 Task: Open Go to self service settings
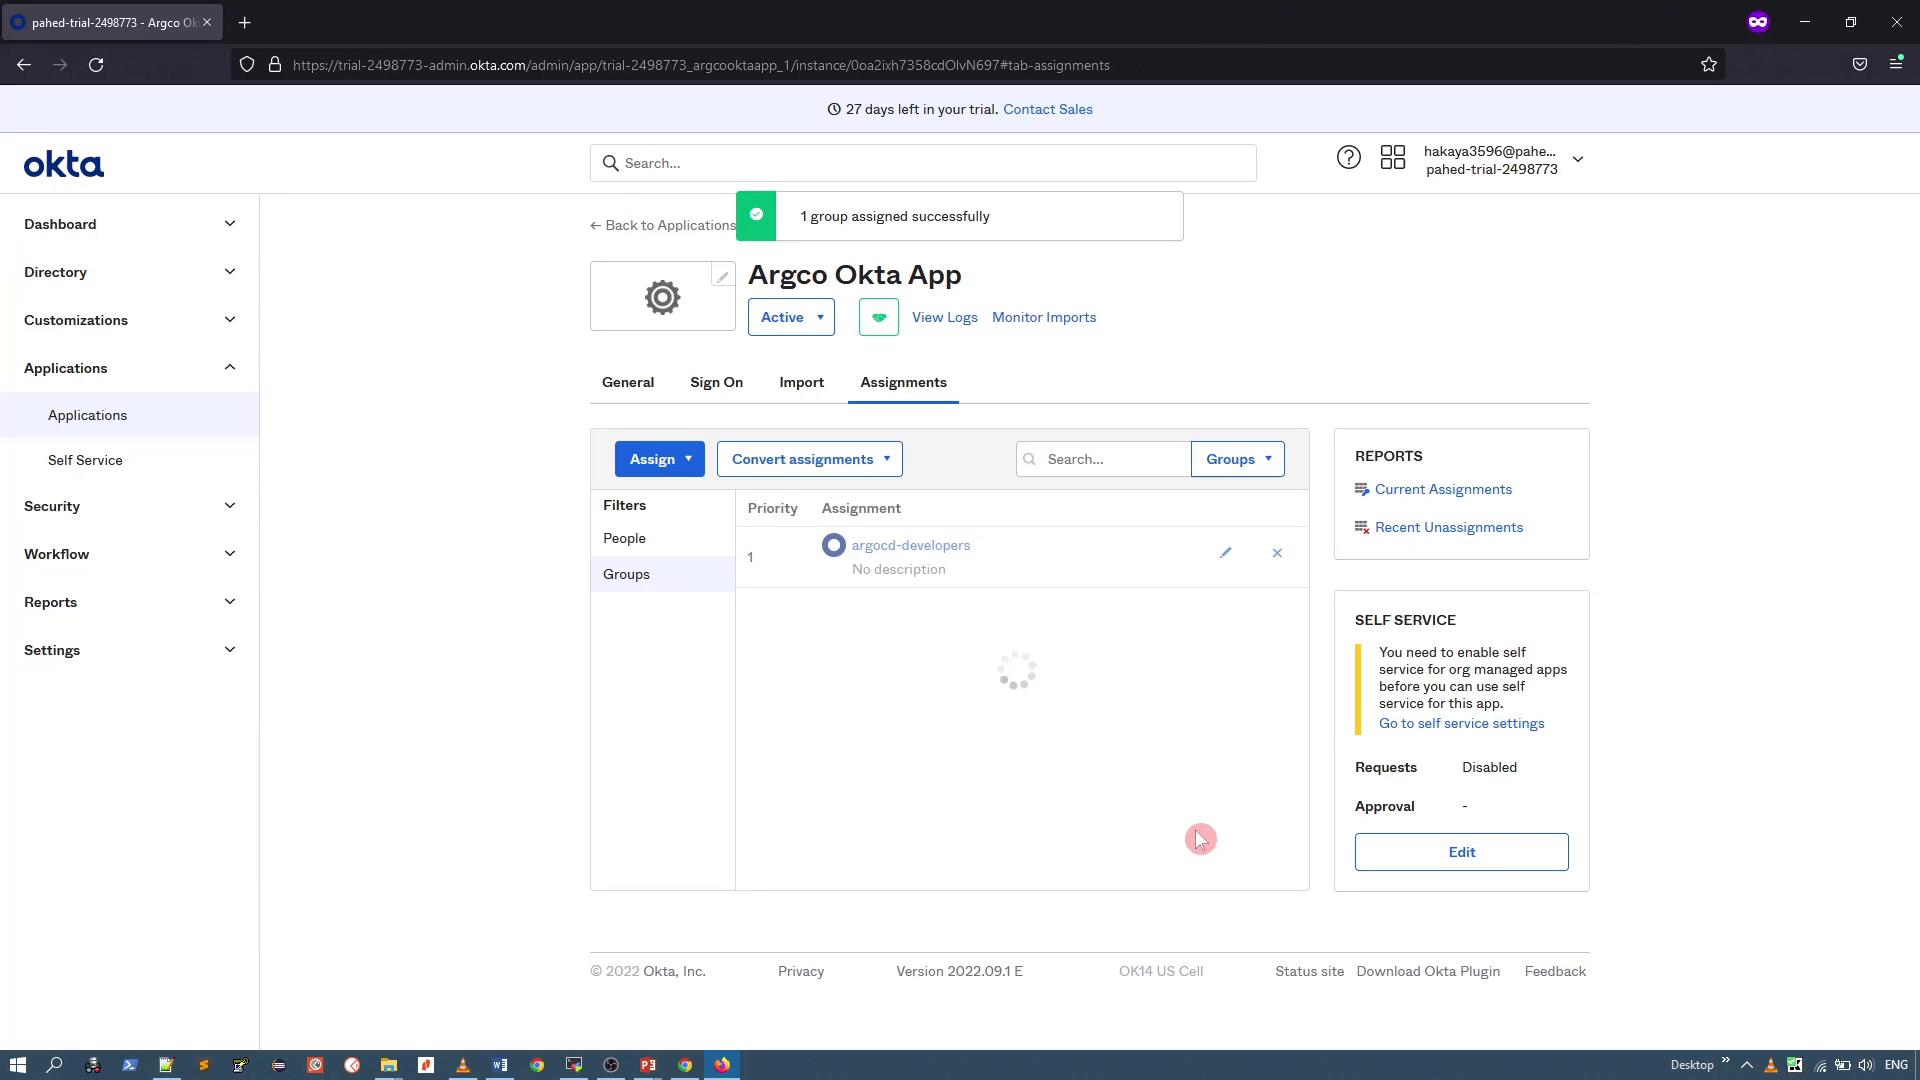(1461, 723)
